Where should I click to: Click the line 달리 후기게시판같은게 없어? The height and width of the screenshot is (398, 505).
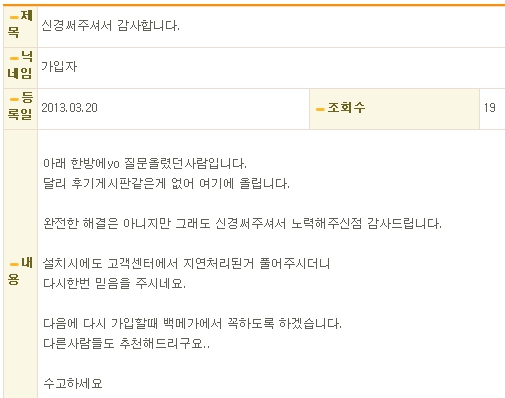point(166,183)
